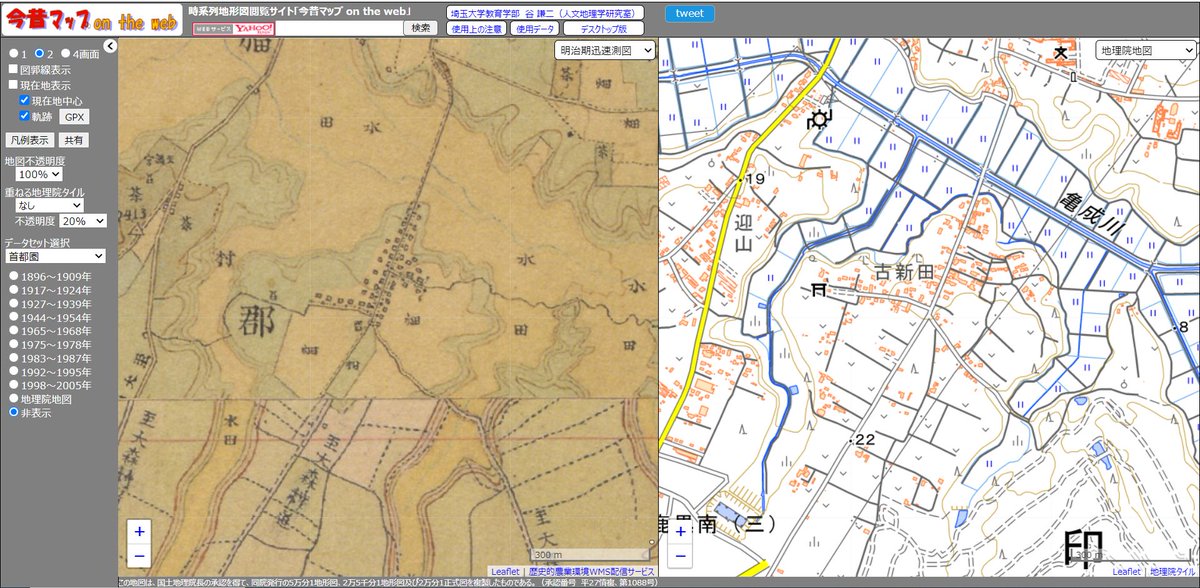Click the Yahoo web service logo
The width and height of the screenshot is (1200, 588).
(x=233, y=29)
